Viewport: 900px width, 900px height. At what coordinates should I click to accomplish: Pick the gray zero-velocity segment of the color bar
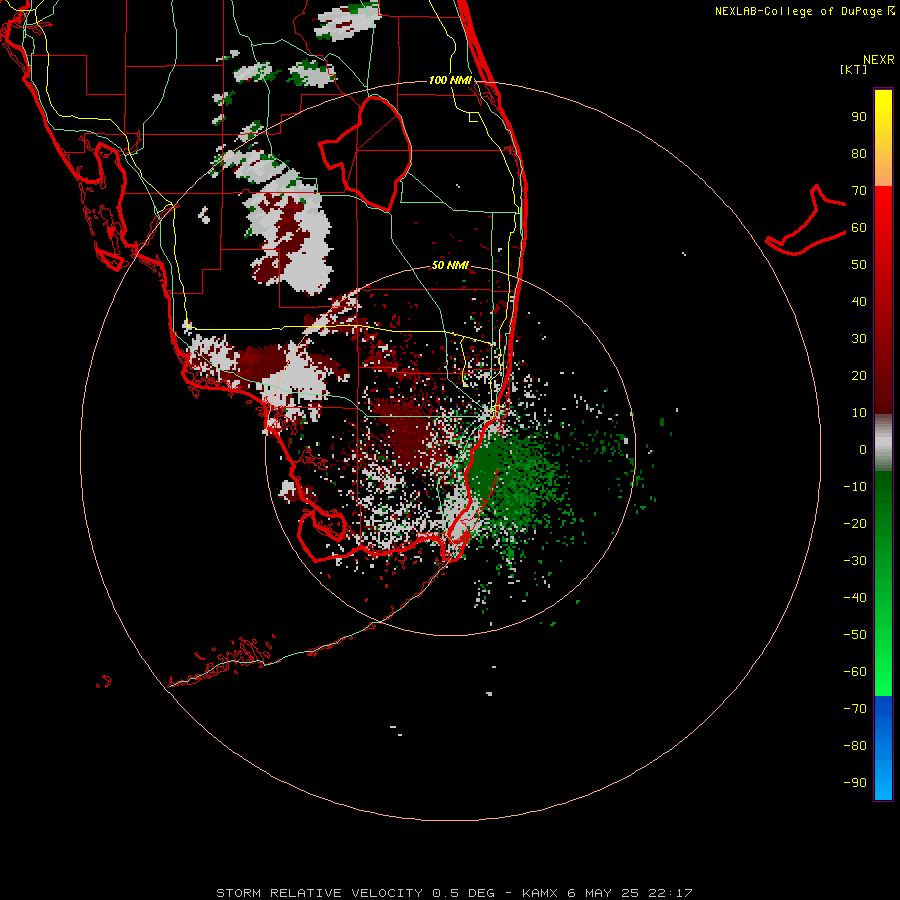click(883, 443)
